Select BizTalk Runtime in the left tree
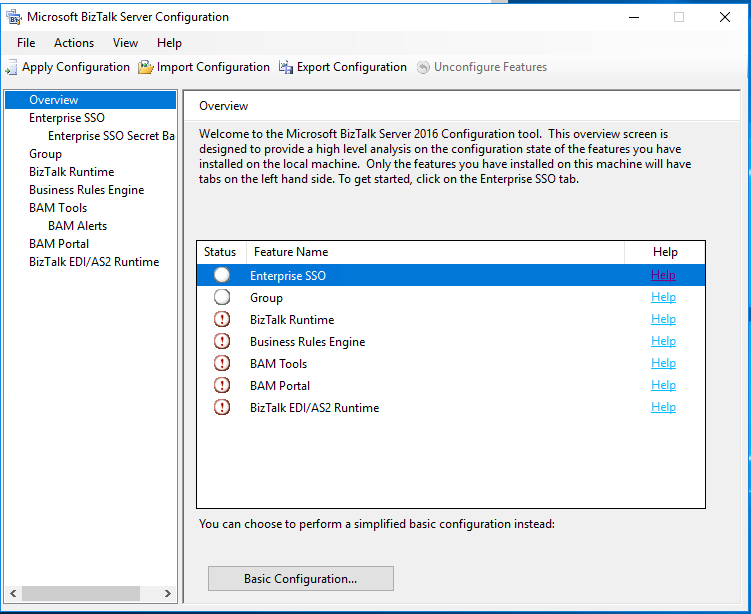 click(71, 172)
